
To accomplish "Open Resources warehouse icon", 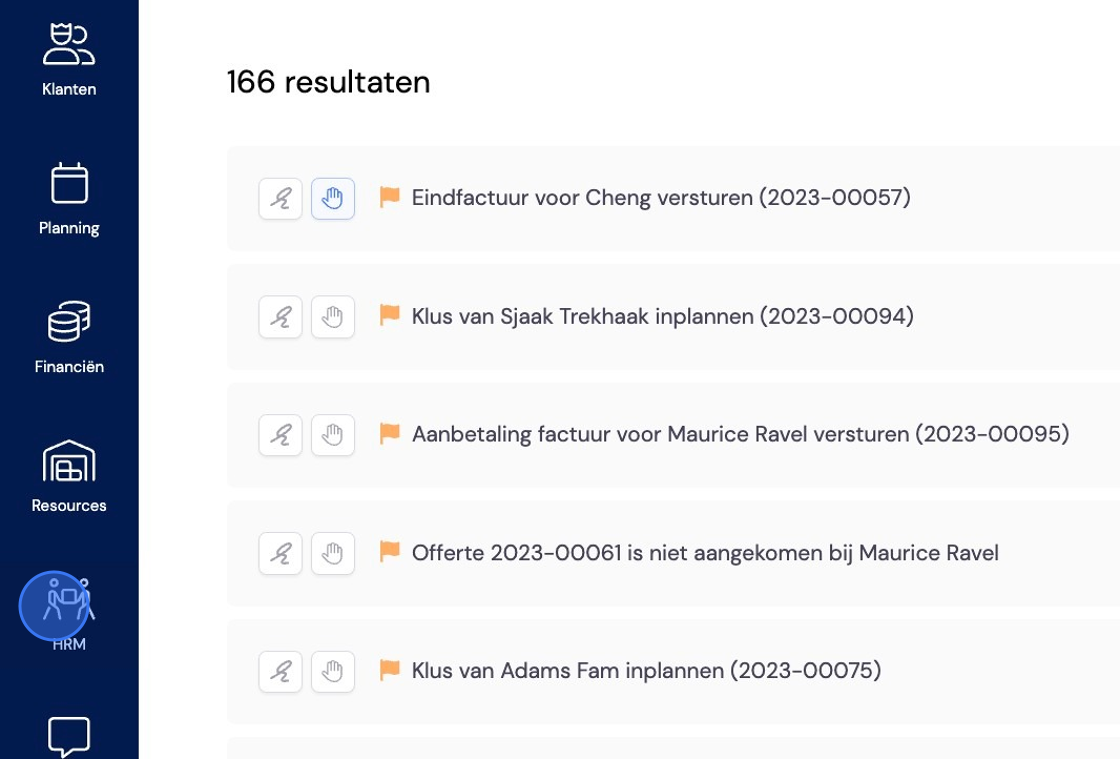I will pyautogui.click(x=69, y=461).
